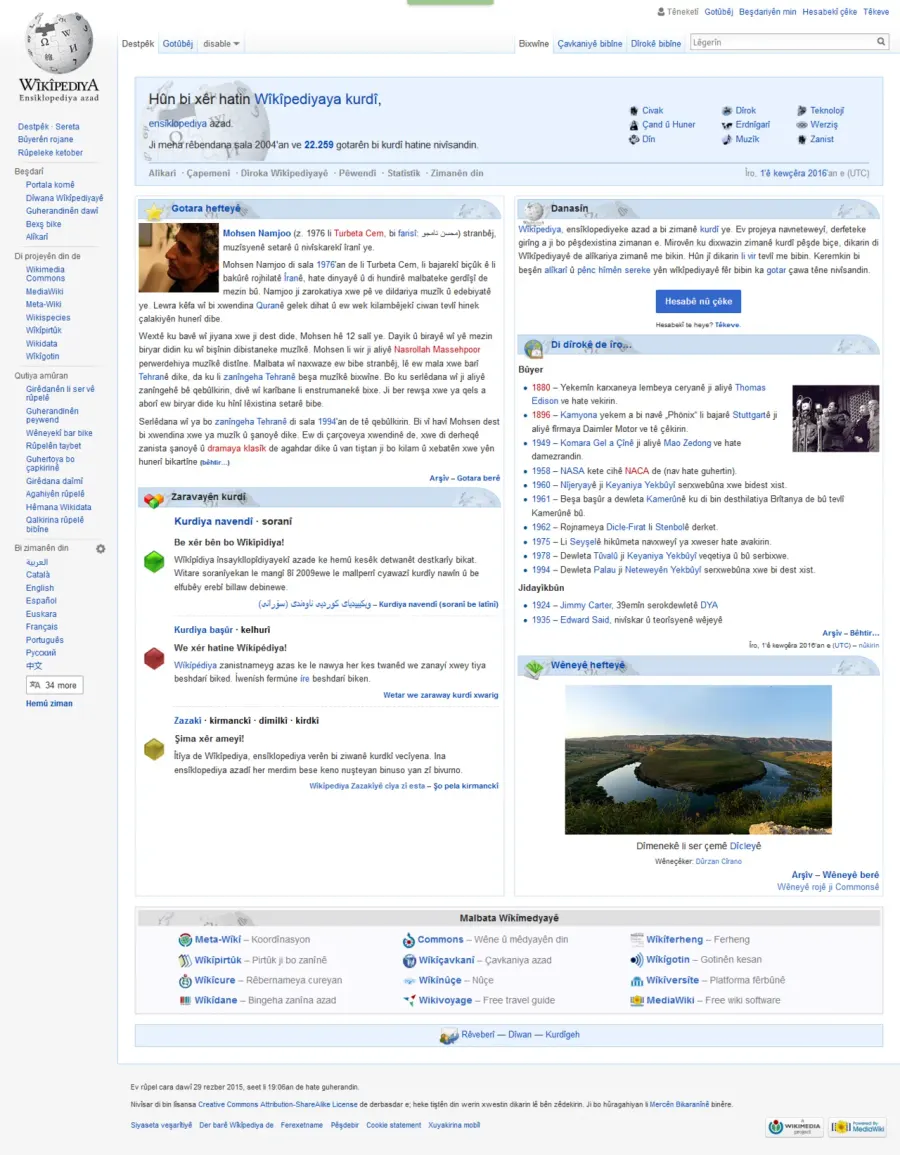Click the Wîkîferheng logo icon
900x1155 pixels.
click(x=637, y=939)
